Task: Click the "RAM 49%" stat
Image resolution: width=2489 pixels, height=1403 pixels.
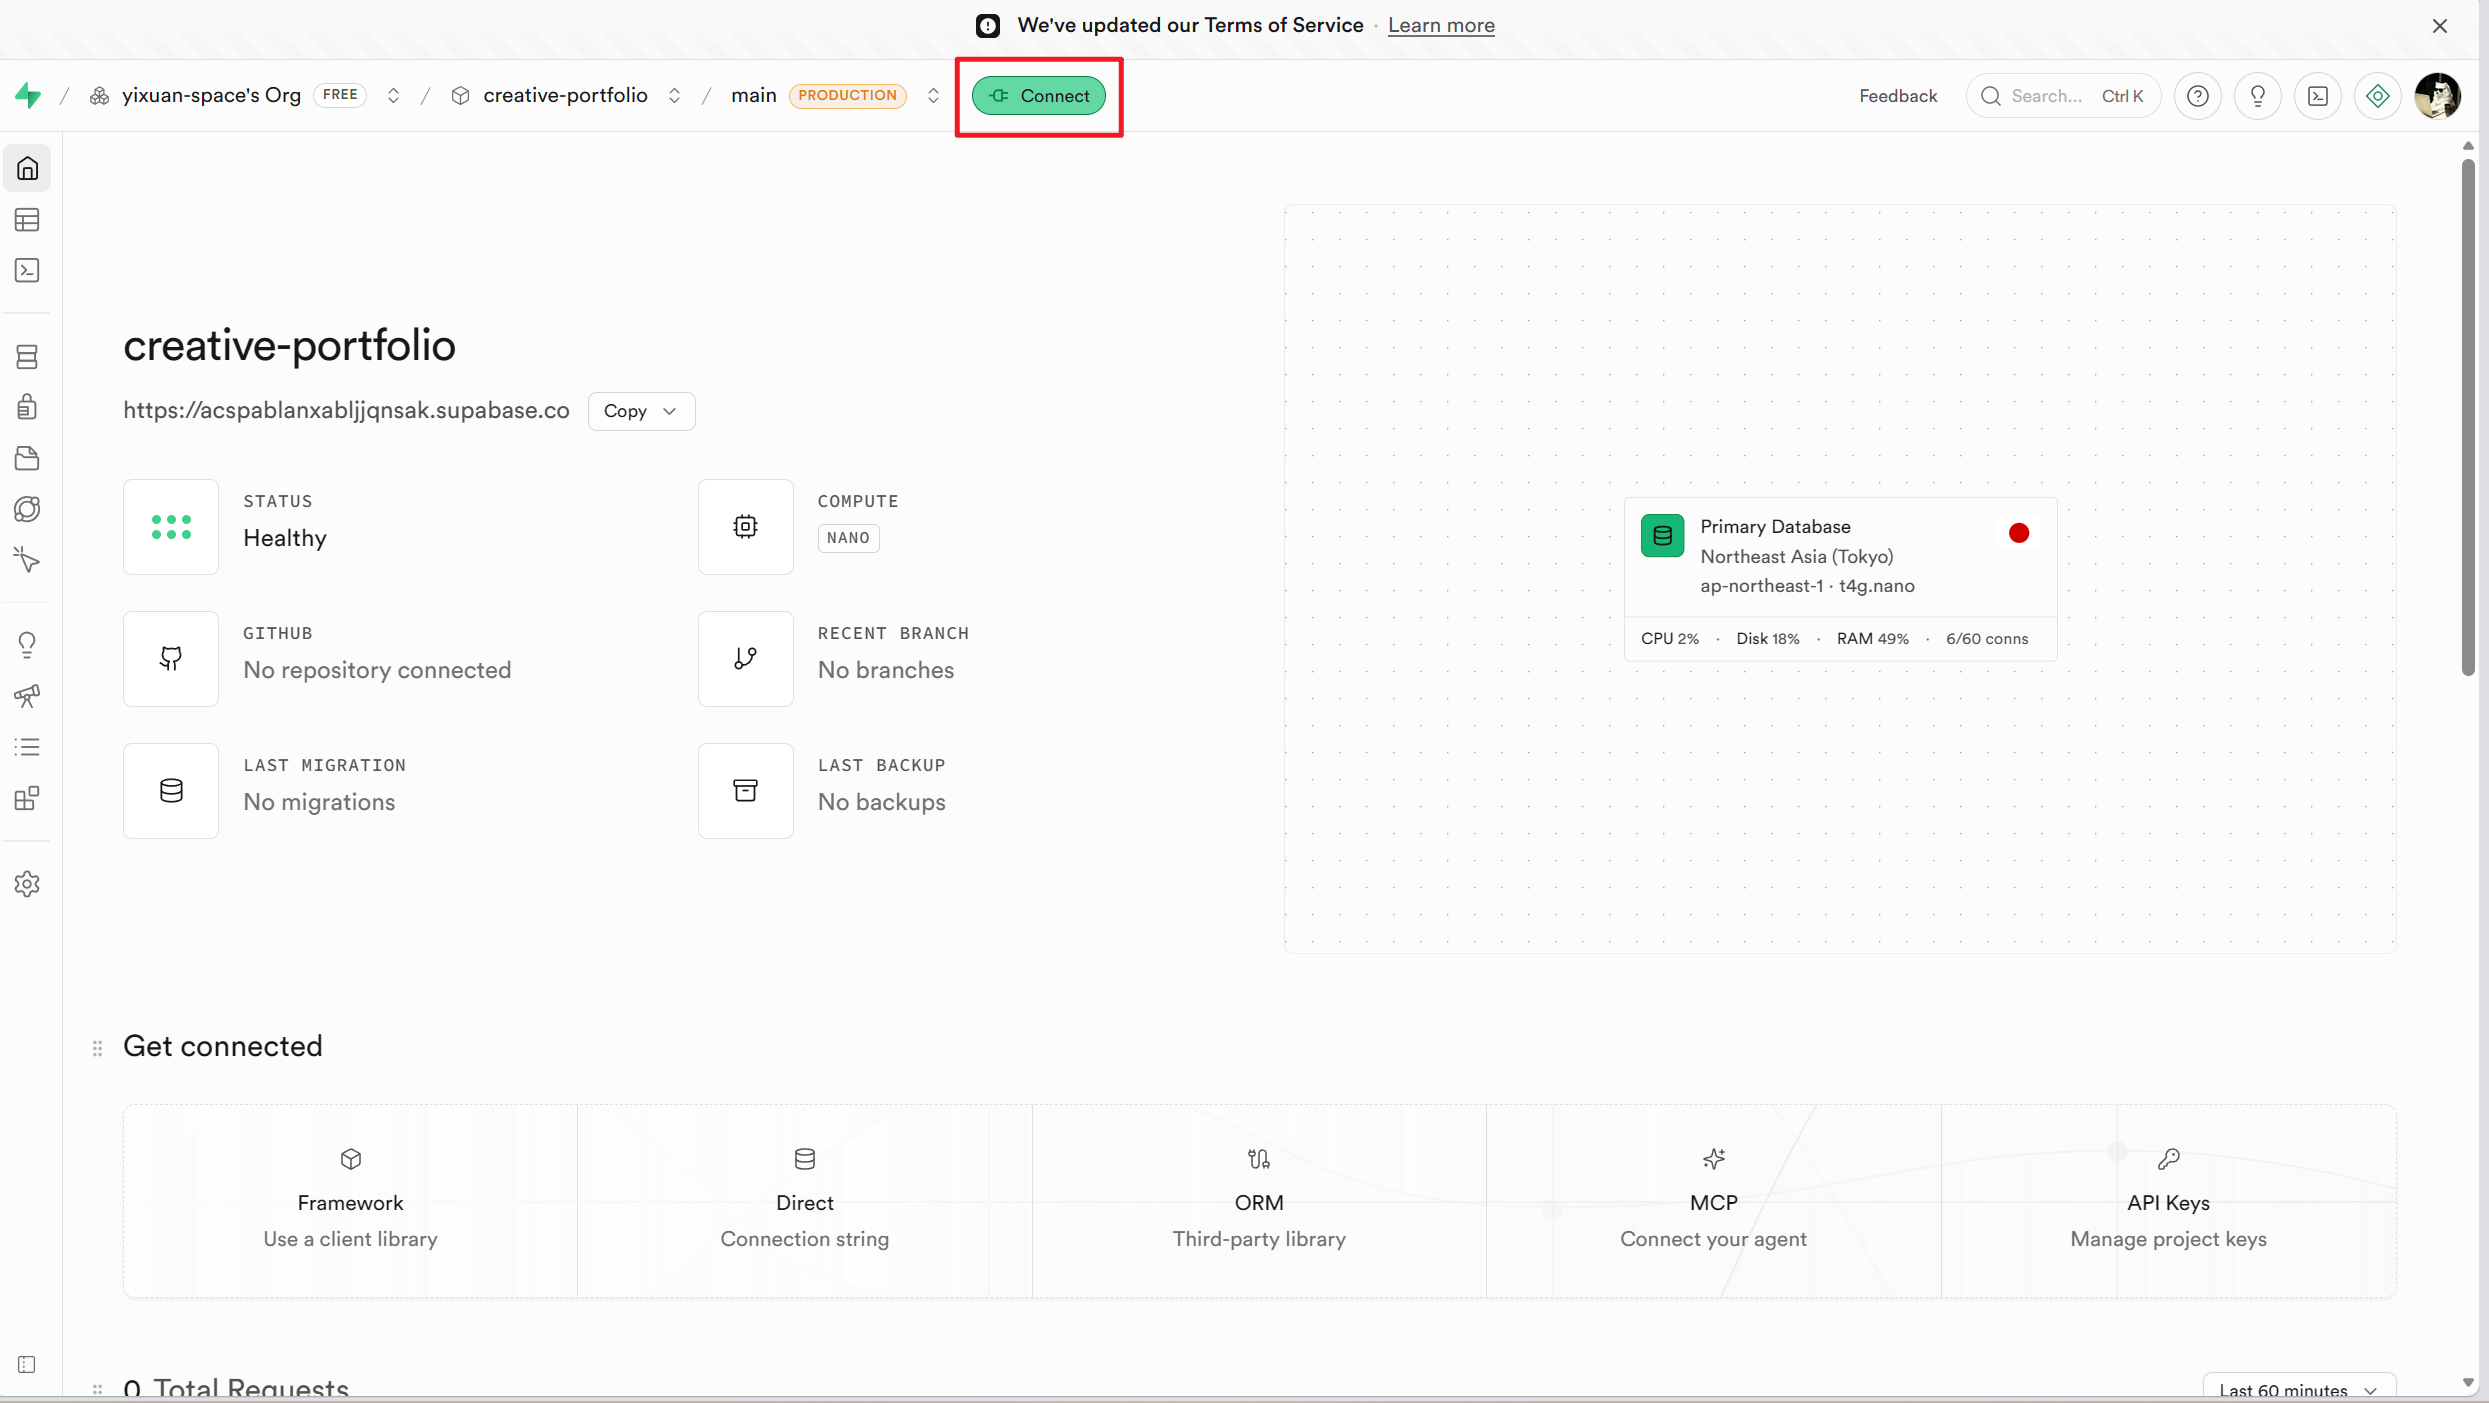Action: pos(1872,639)
